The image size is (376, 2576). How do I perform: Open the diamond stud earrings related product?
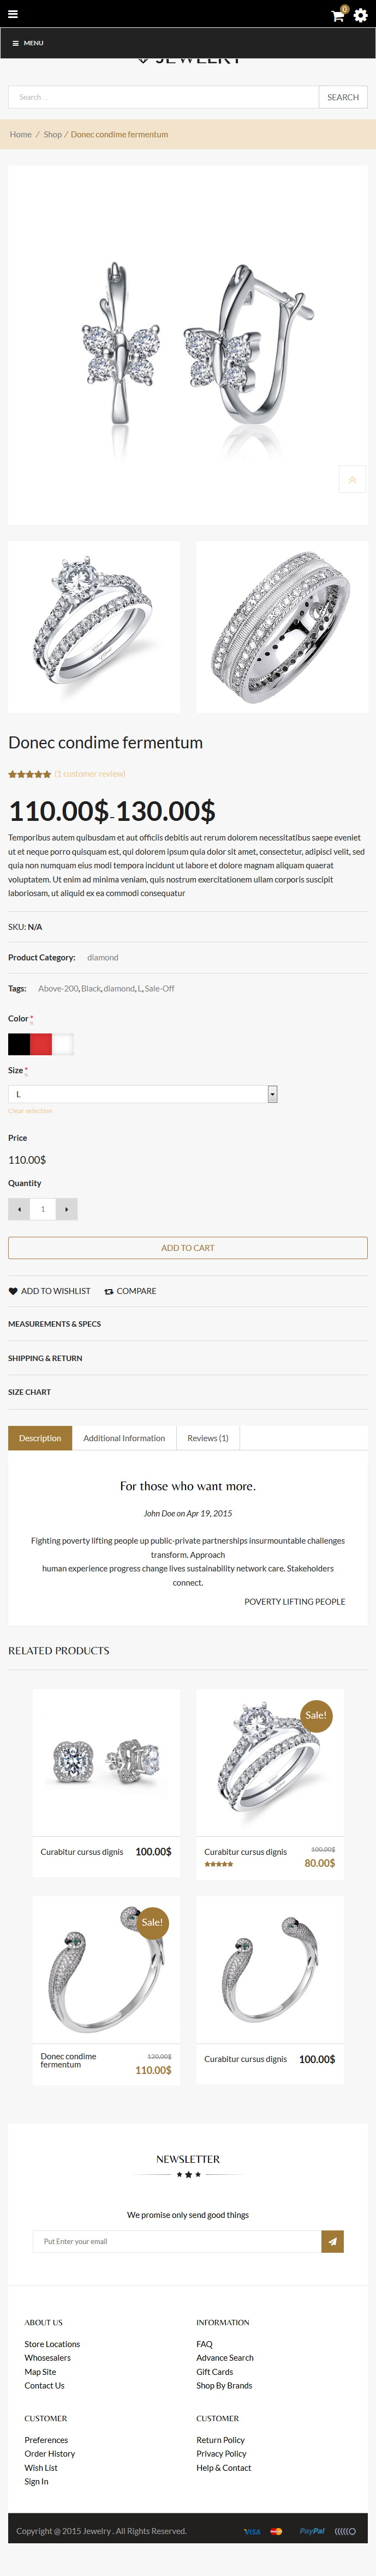point(106,1763)
